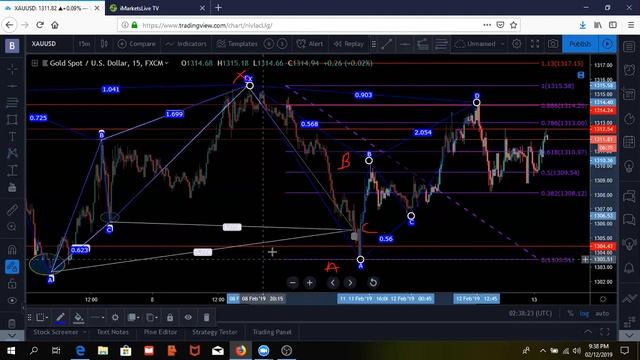Open drawing templates dropdown in floating toolbar
The image size is (640, 360).
point(42,317)
